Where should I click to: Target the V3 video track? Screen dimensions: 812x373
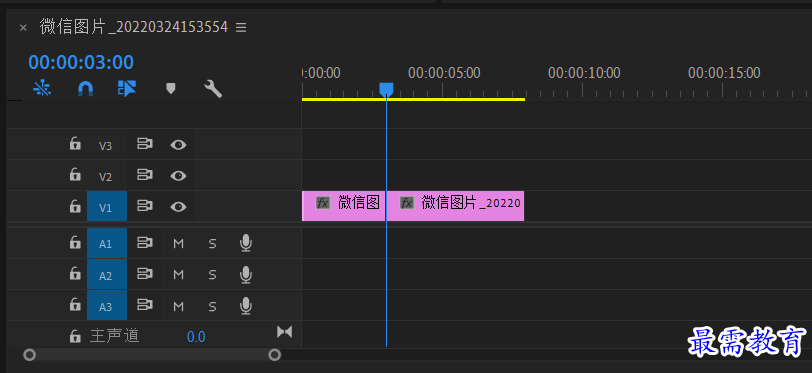[106, 146]
